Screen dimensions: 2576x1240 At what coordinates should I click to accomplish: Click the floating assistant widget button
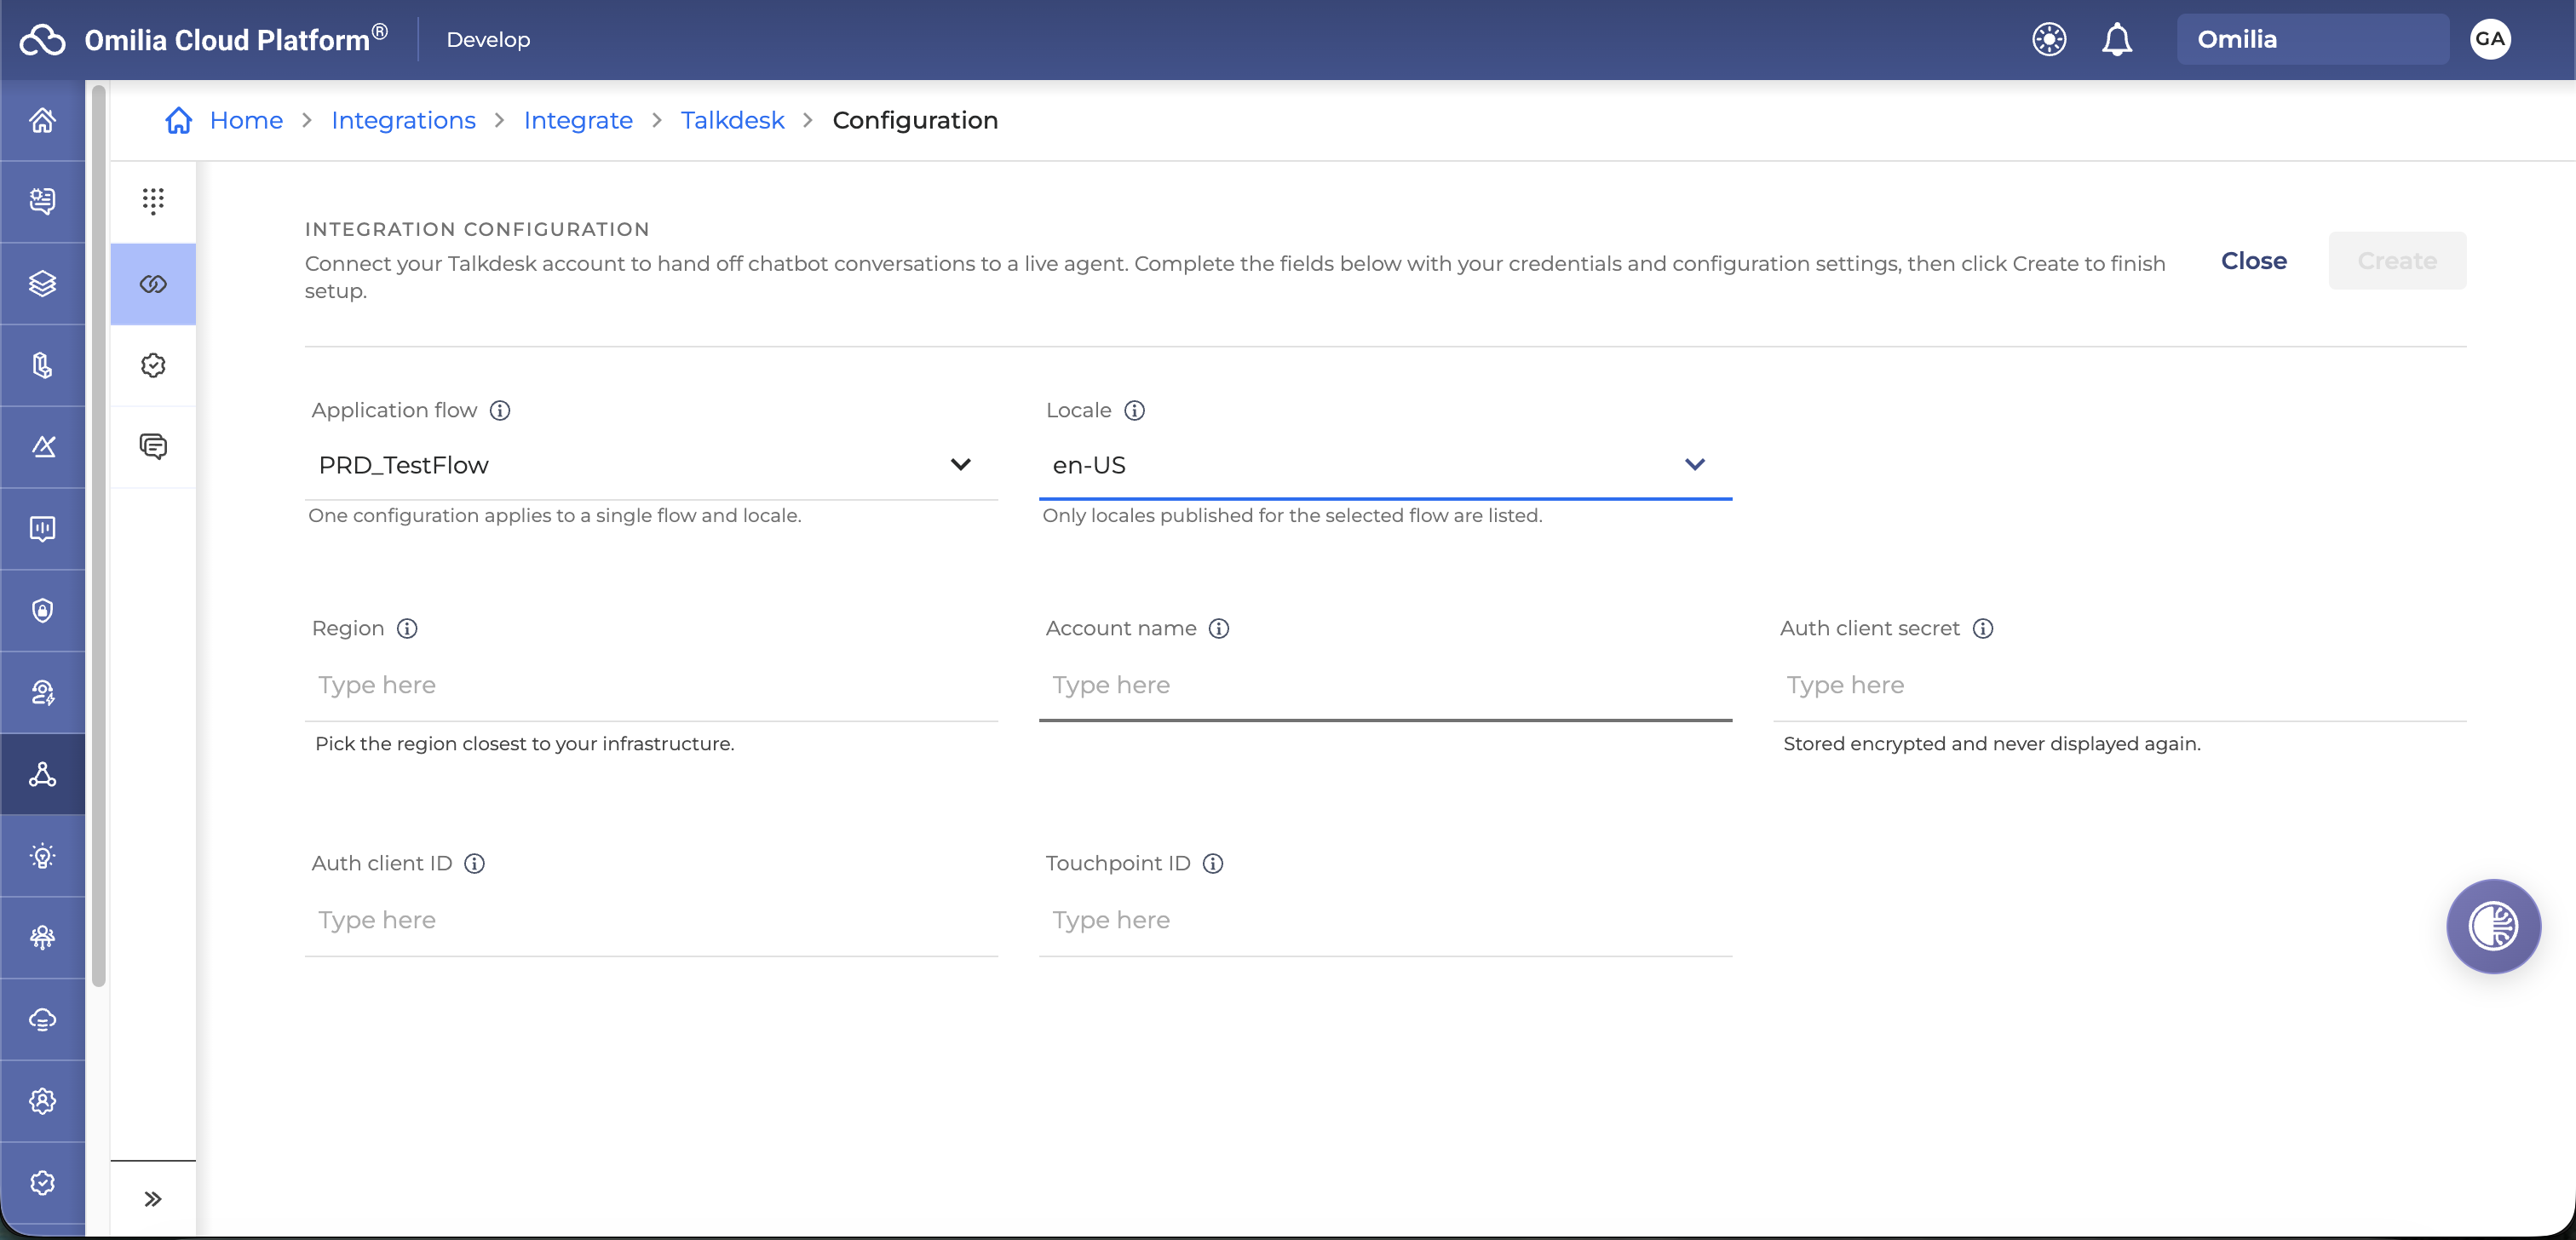(x=2493, y=926)
